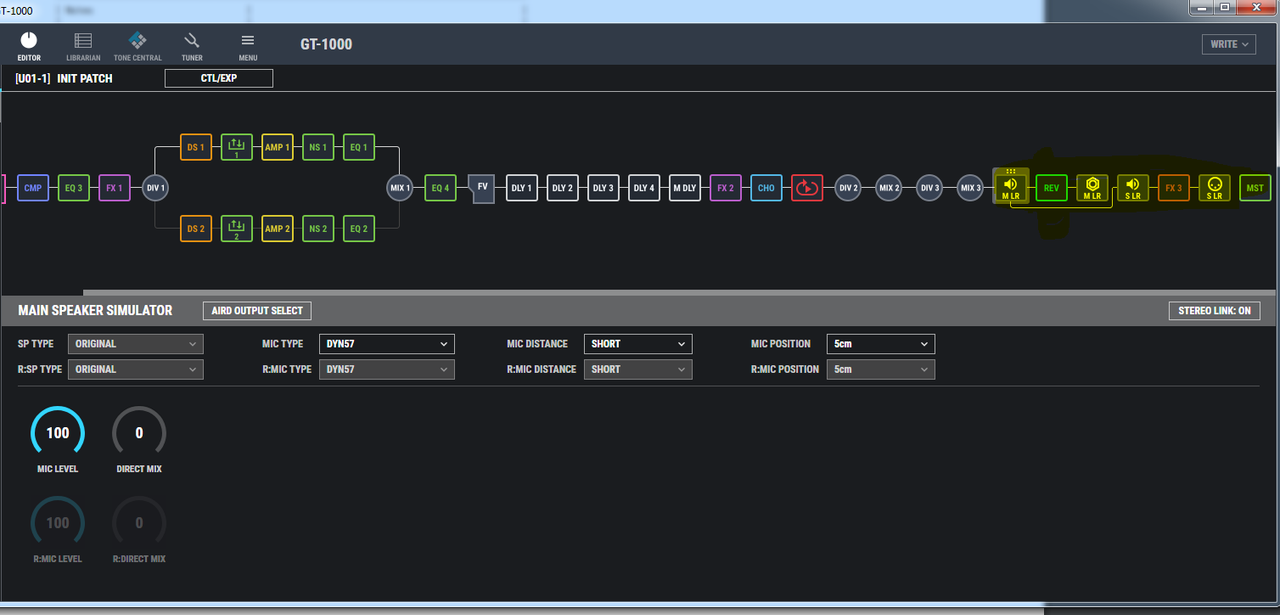The width and height of the screenshot is (1280, 615).
Task: Open the WRITE dropdown button
Action: point(1230,44)
